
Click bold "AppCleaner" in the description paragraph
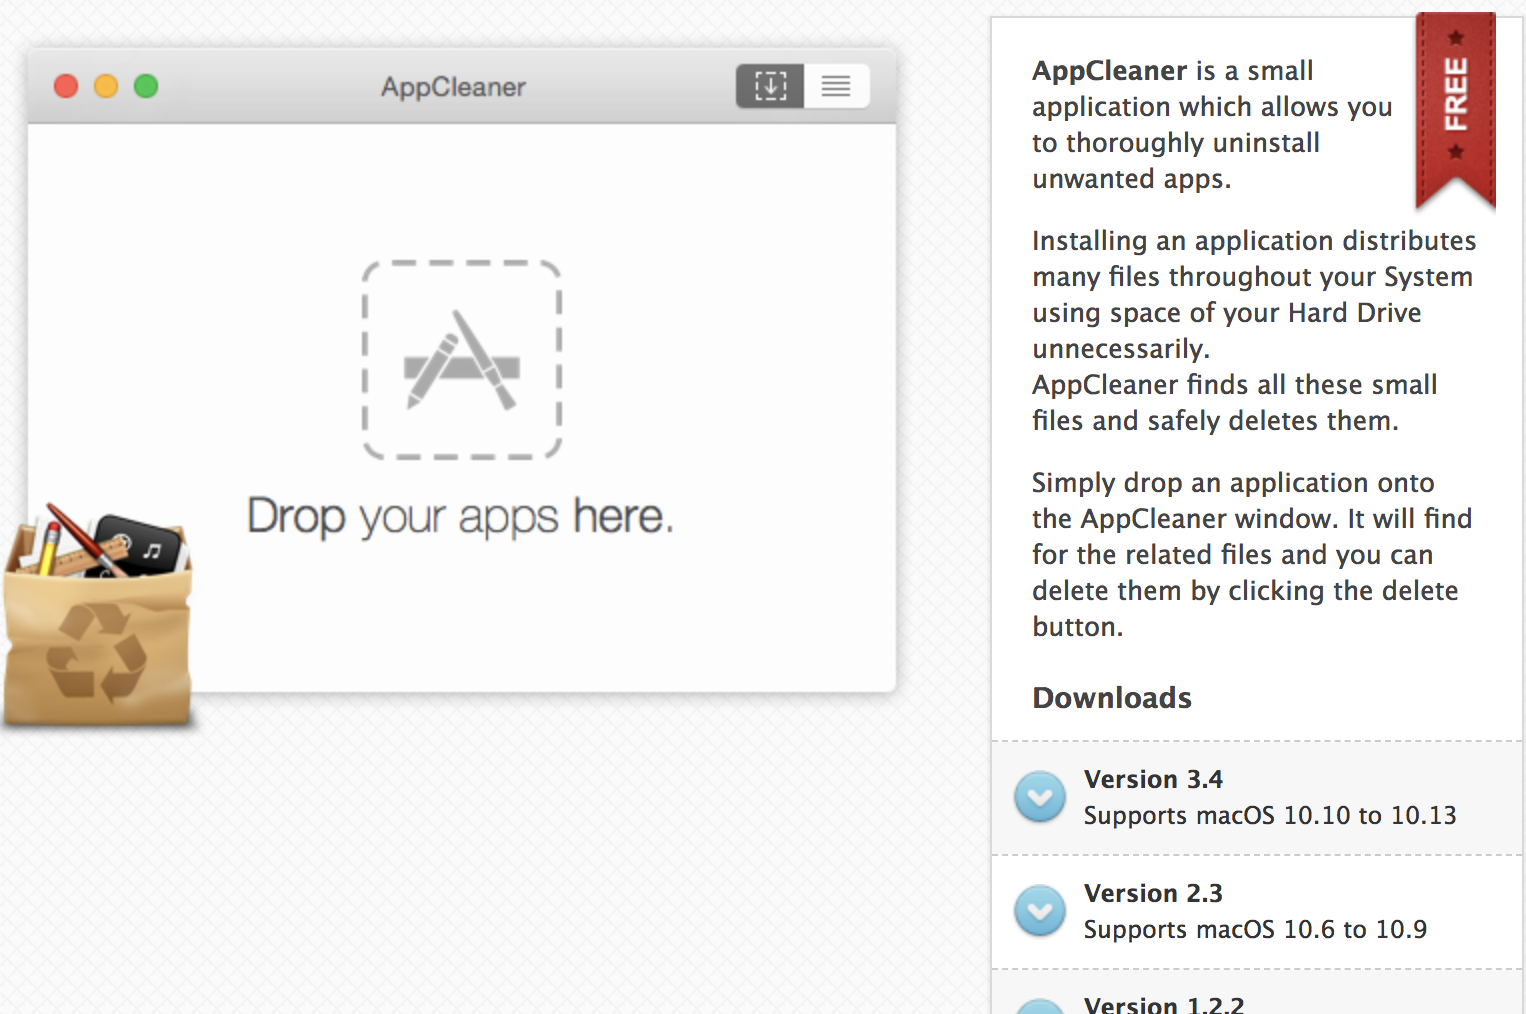click(1110, 71)
